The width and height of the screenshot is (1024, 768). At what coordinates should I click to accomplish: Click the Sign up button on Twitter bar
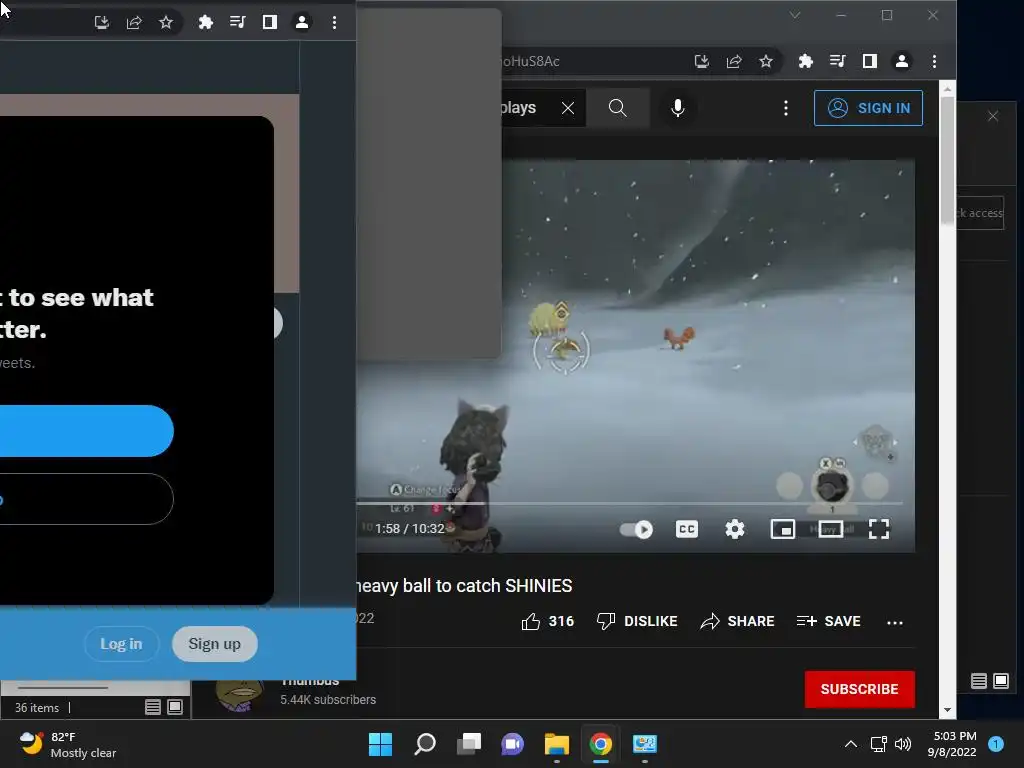click(215, 644)
